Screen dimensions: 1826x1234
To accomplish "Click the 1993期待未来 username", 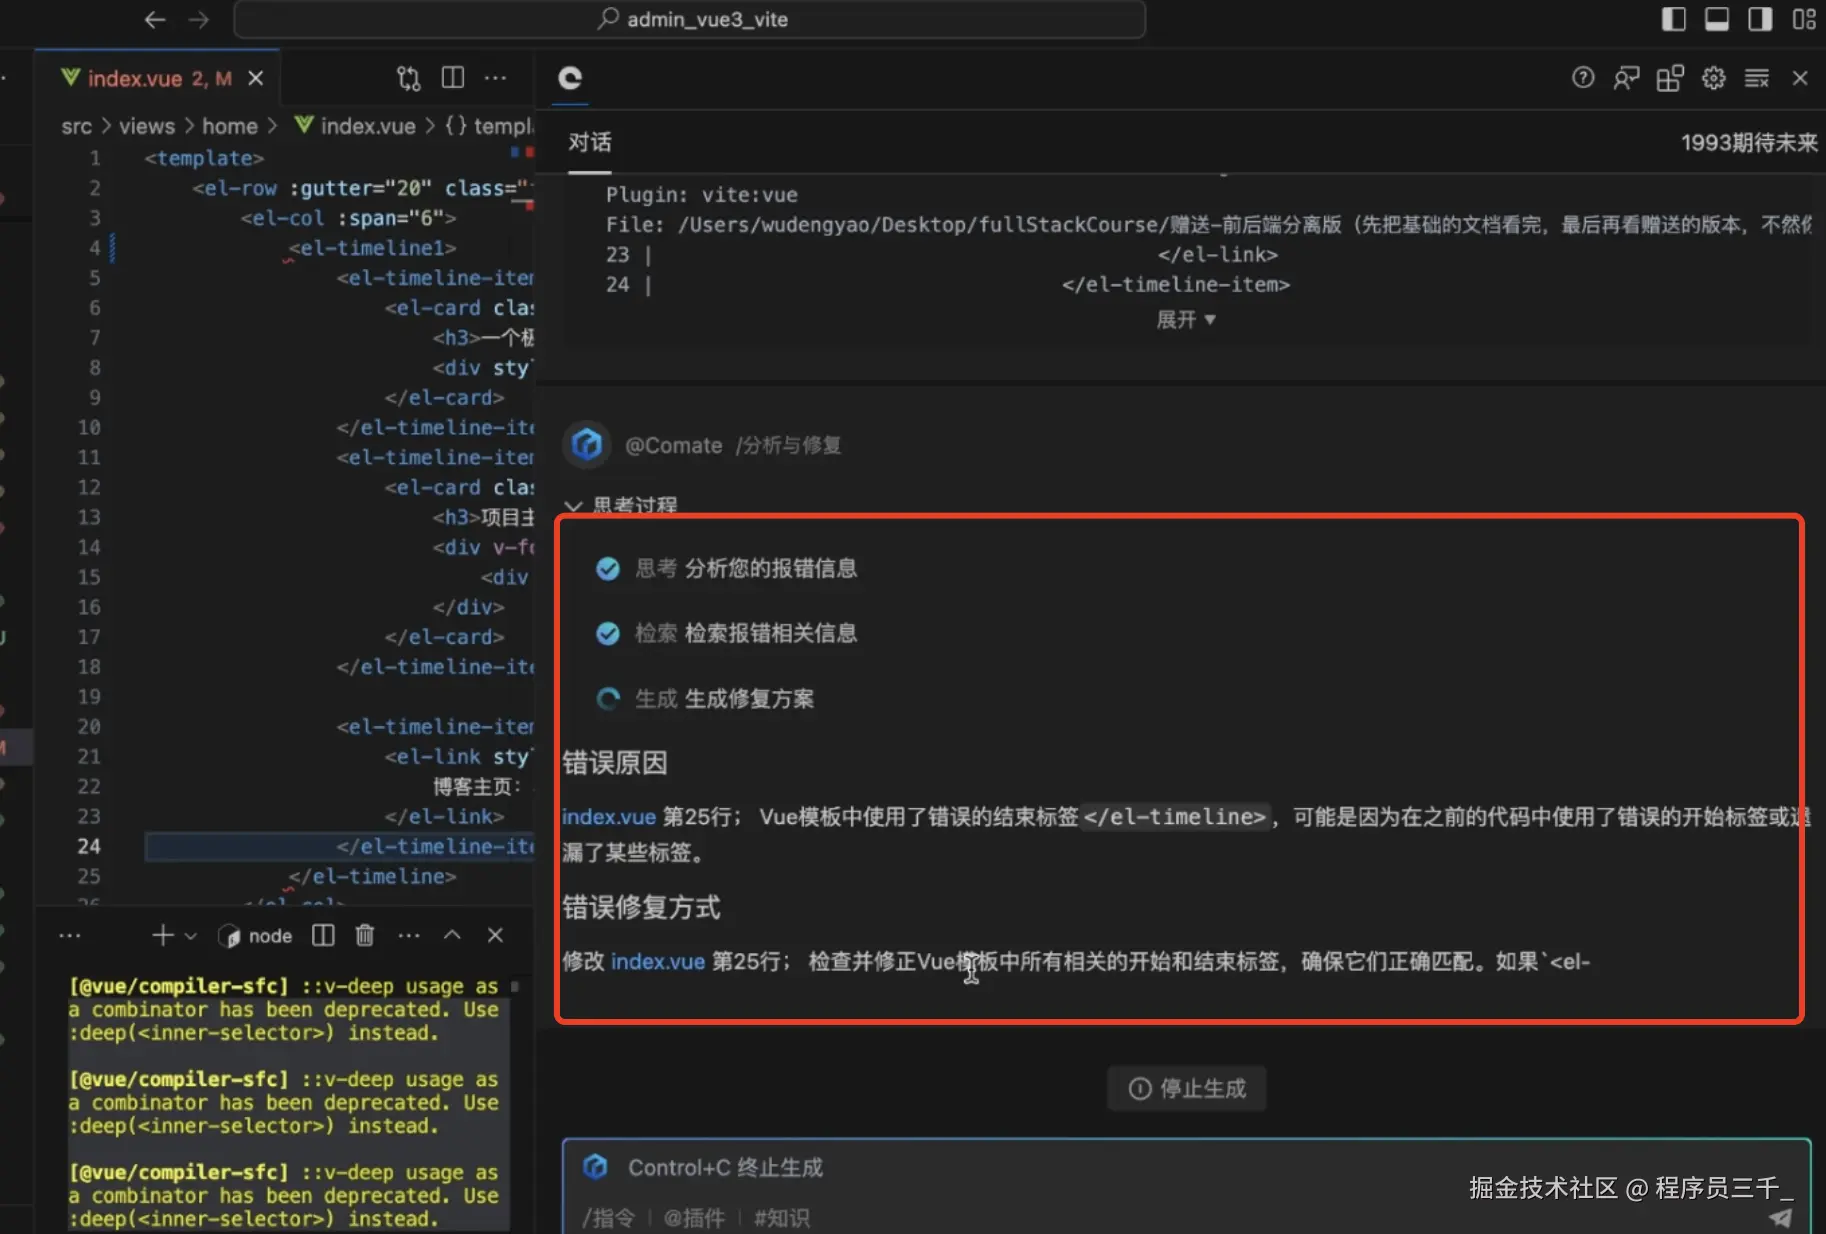I will (1749, 143).
